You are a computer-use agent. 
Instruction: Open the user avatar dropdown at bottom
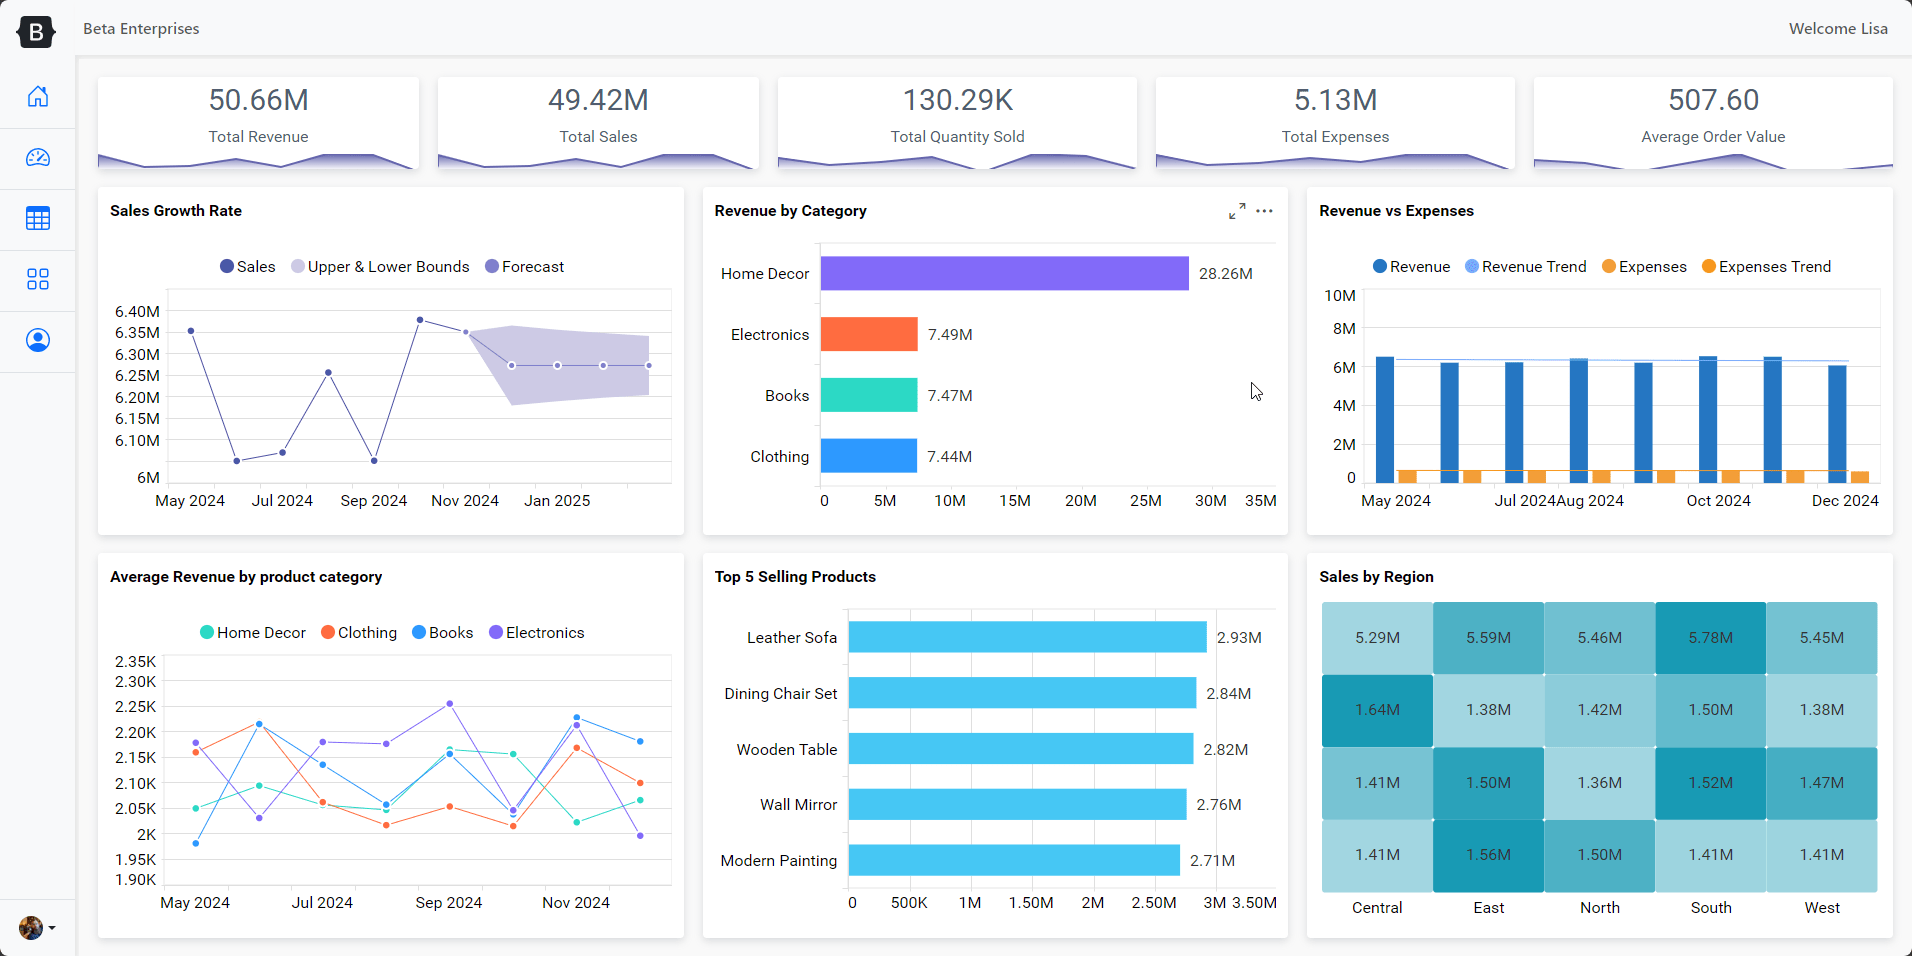coord(37,928)
